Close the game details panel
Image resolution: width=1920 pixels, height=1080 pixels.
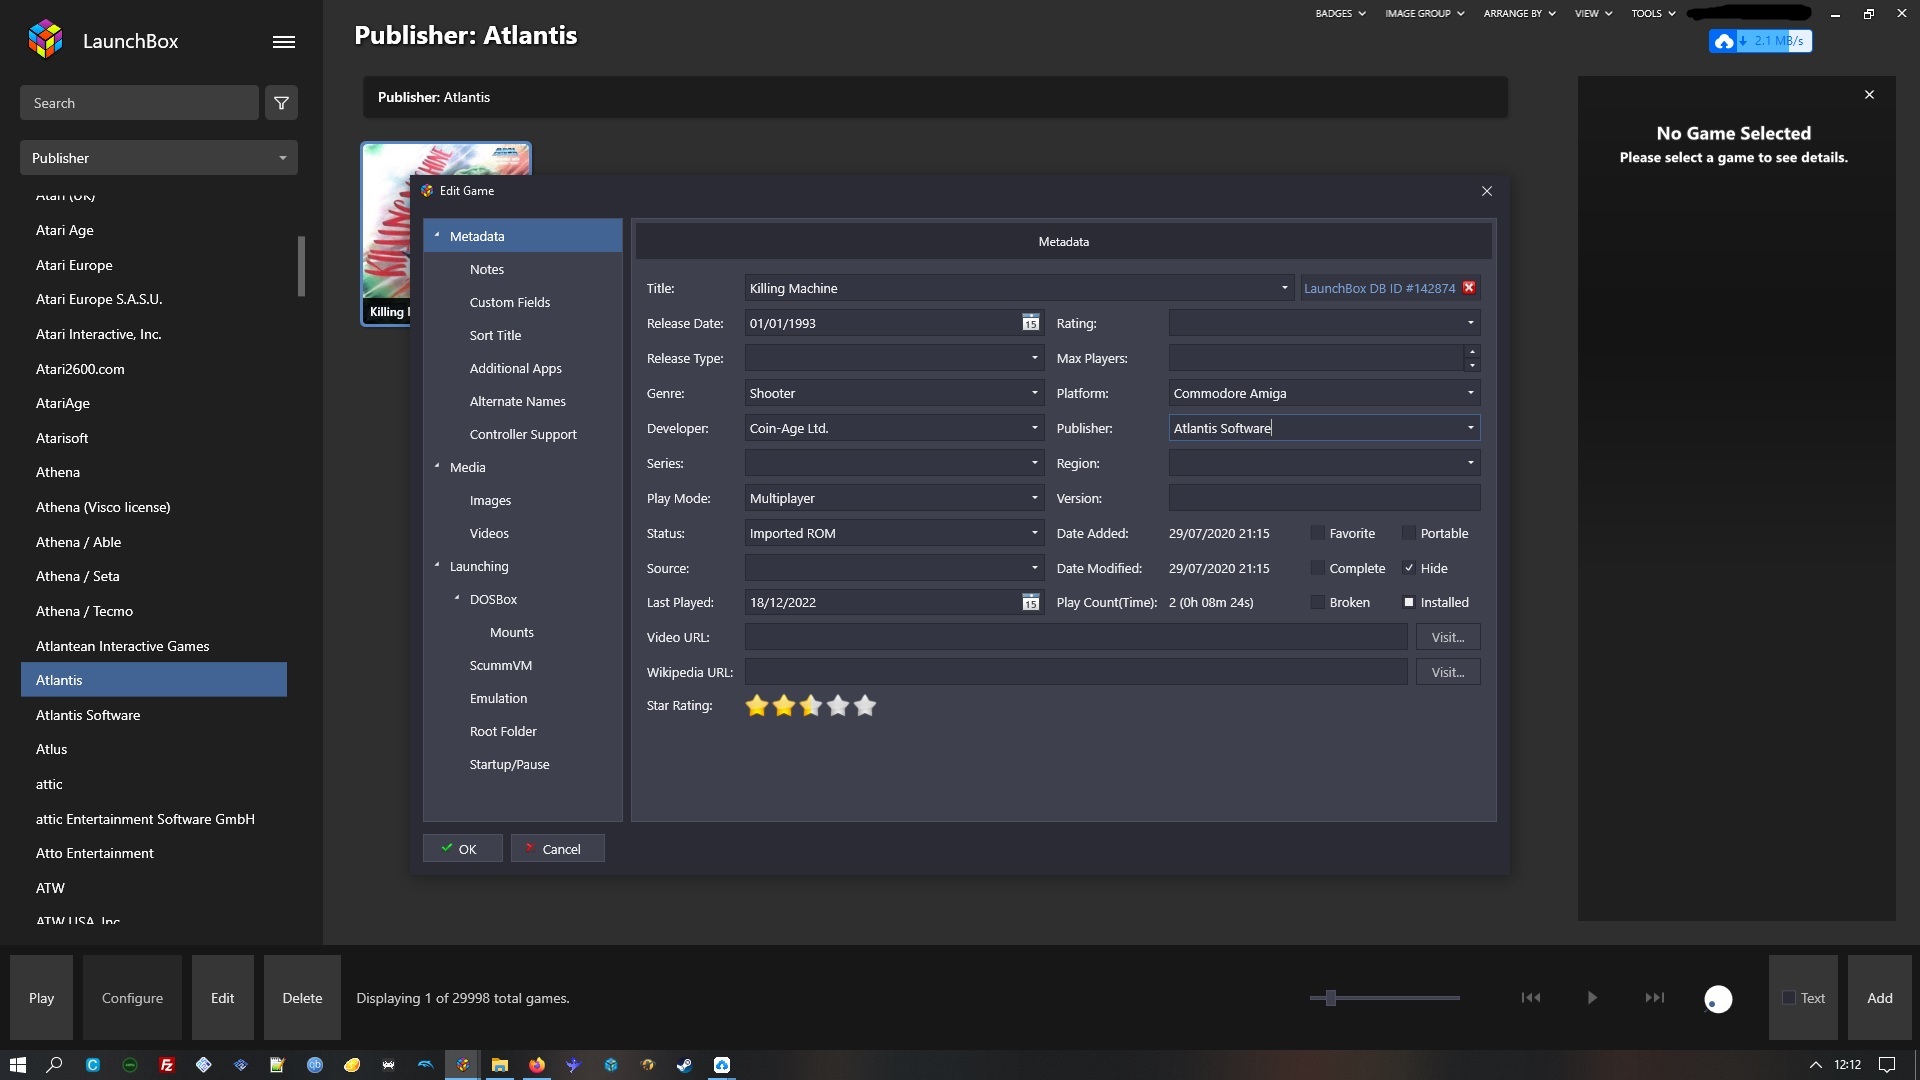1869,95
